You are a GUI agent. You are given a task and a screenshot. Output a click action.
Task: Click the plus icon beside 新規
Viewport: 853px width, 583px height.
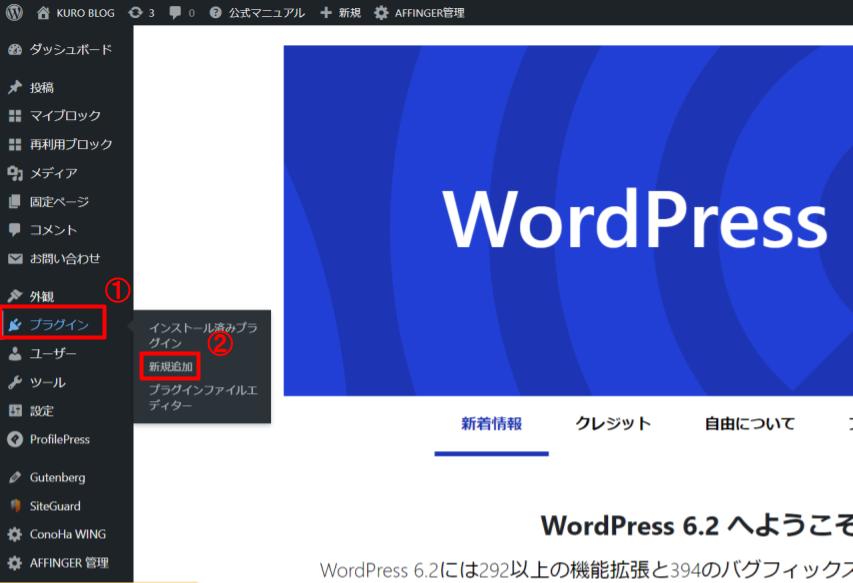[326, 13]
